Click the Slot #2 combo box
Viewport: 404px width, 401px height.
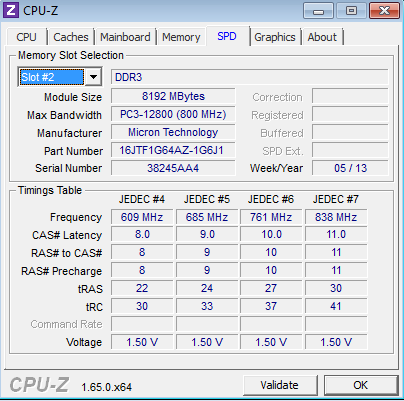click(x=60, y=77)
